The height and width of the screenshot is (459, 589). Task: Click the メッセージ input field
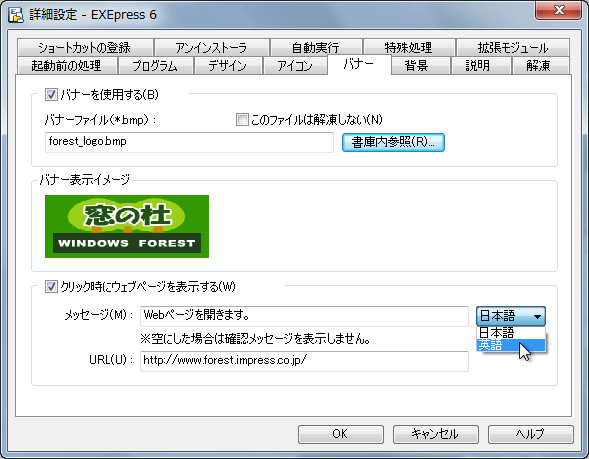point(304,316)
